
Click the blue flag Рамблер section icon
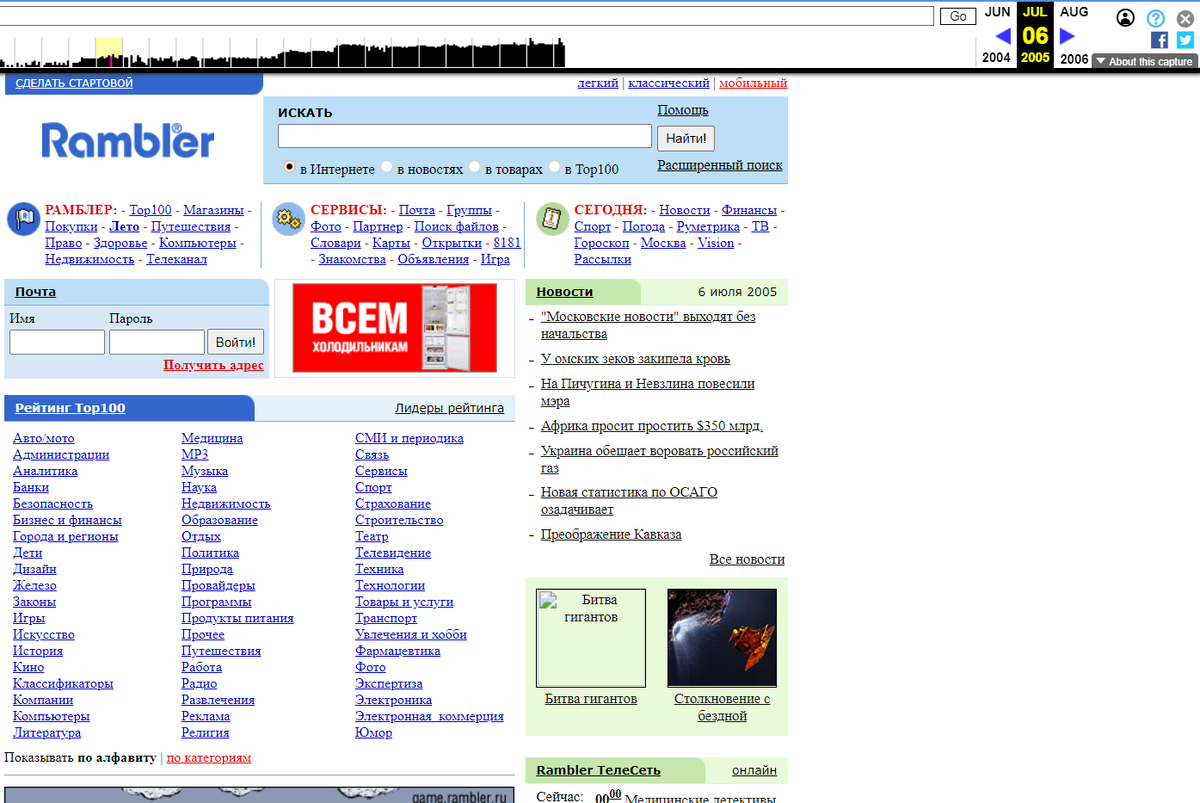tap(23, 219)
